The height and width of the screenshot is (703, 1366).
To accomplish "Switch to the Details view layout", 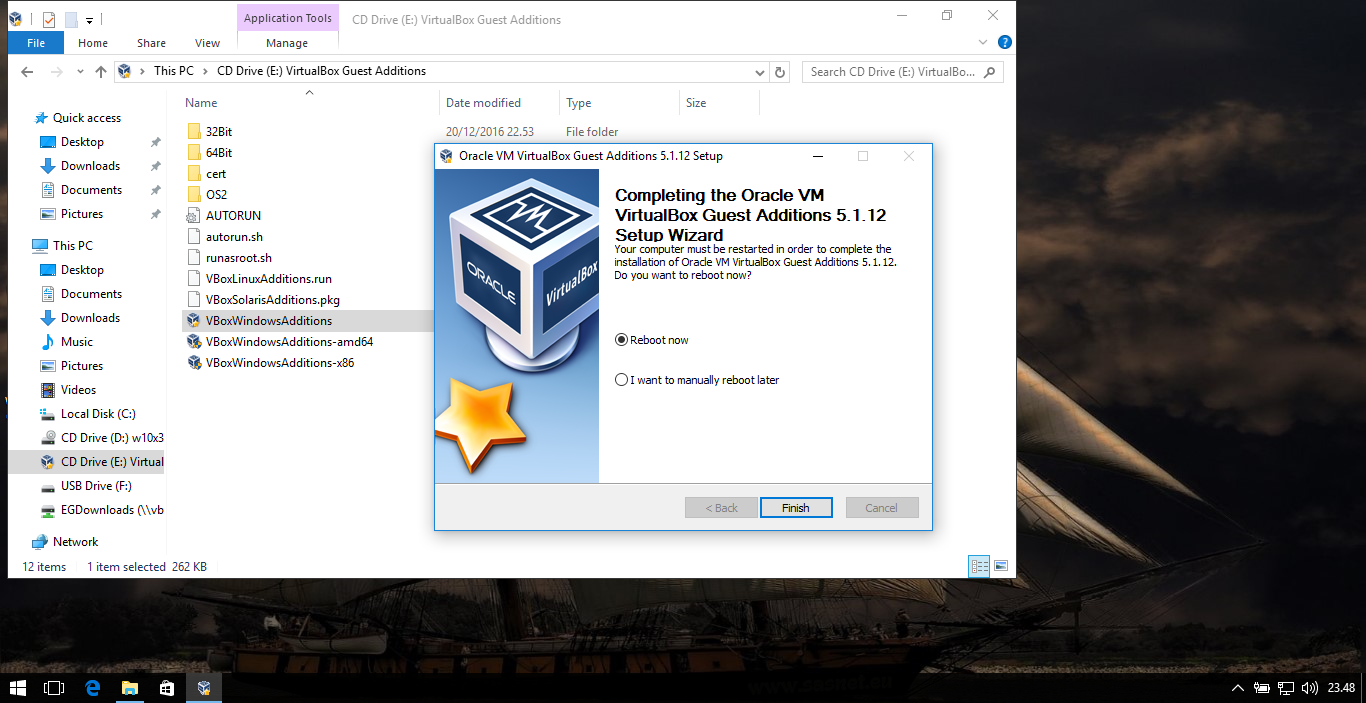I will point(979,566).
